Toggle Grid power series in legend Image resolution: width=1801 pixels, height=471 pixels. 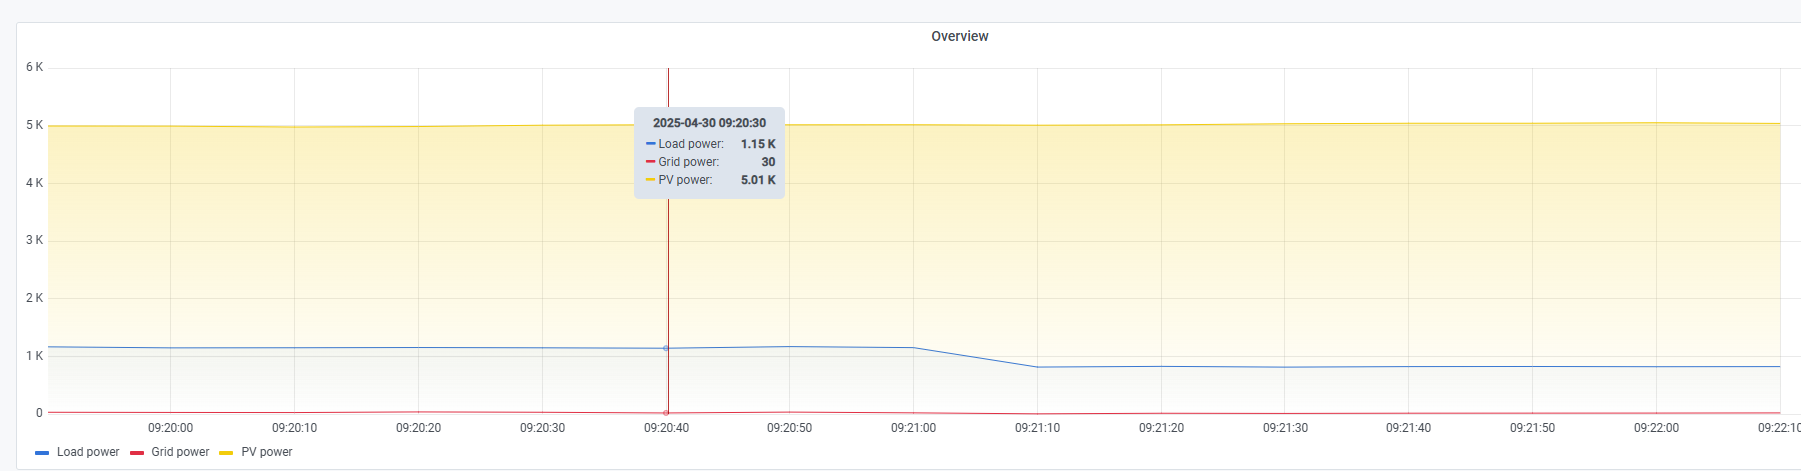180,452
